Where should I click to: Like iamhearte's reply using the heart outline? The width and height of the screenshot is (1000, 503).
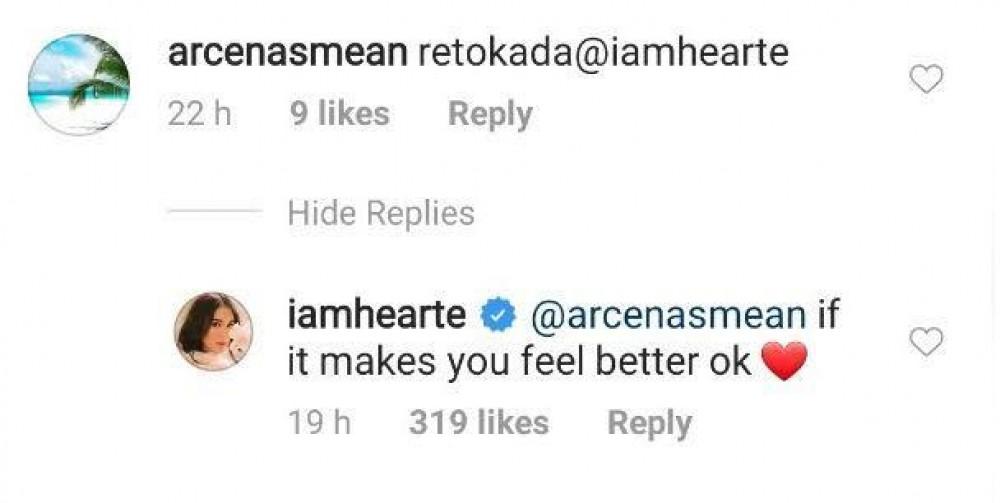926,343
